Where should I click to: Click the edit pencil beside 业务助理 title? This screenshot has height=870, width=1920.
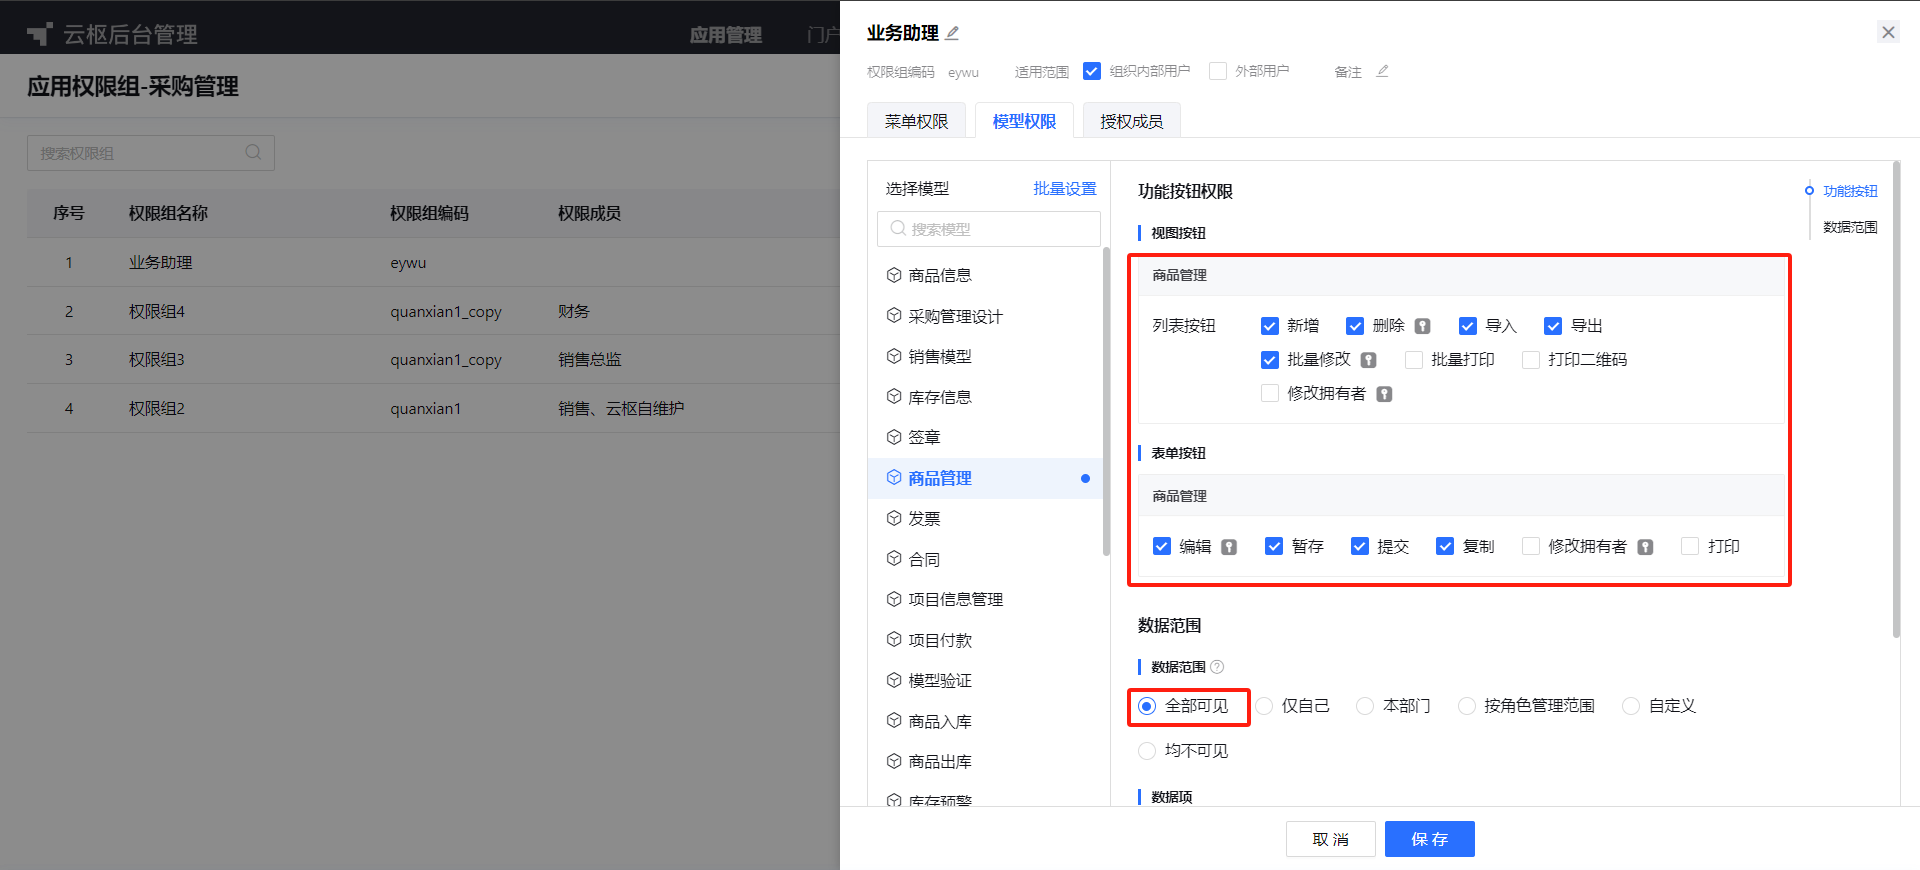[952, 33]
